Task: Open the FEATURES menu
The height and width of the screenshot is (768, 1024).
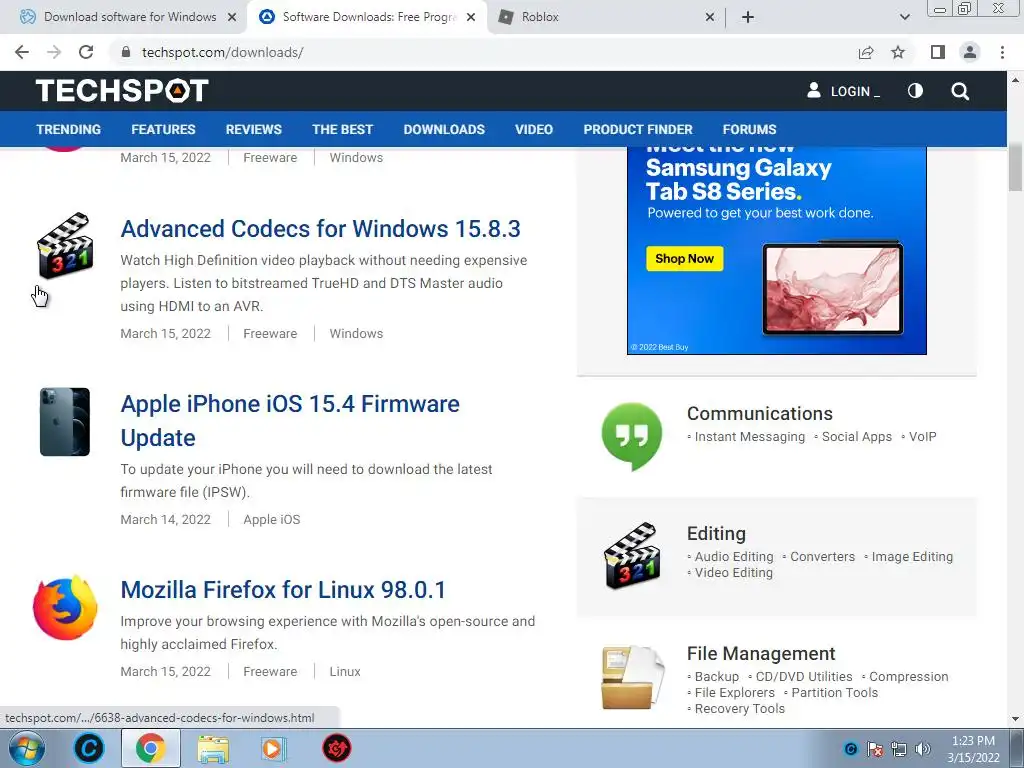Action: pyautogui.click(x=163, y=129)
